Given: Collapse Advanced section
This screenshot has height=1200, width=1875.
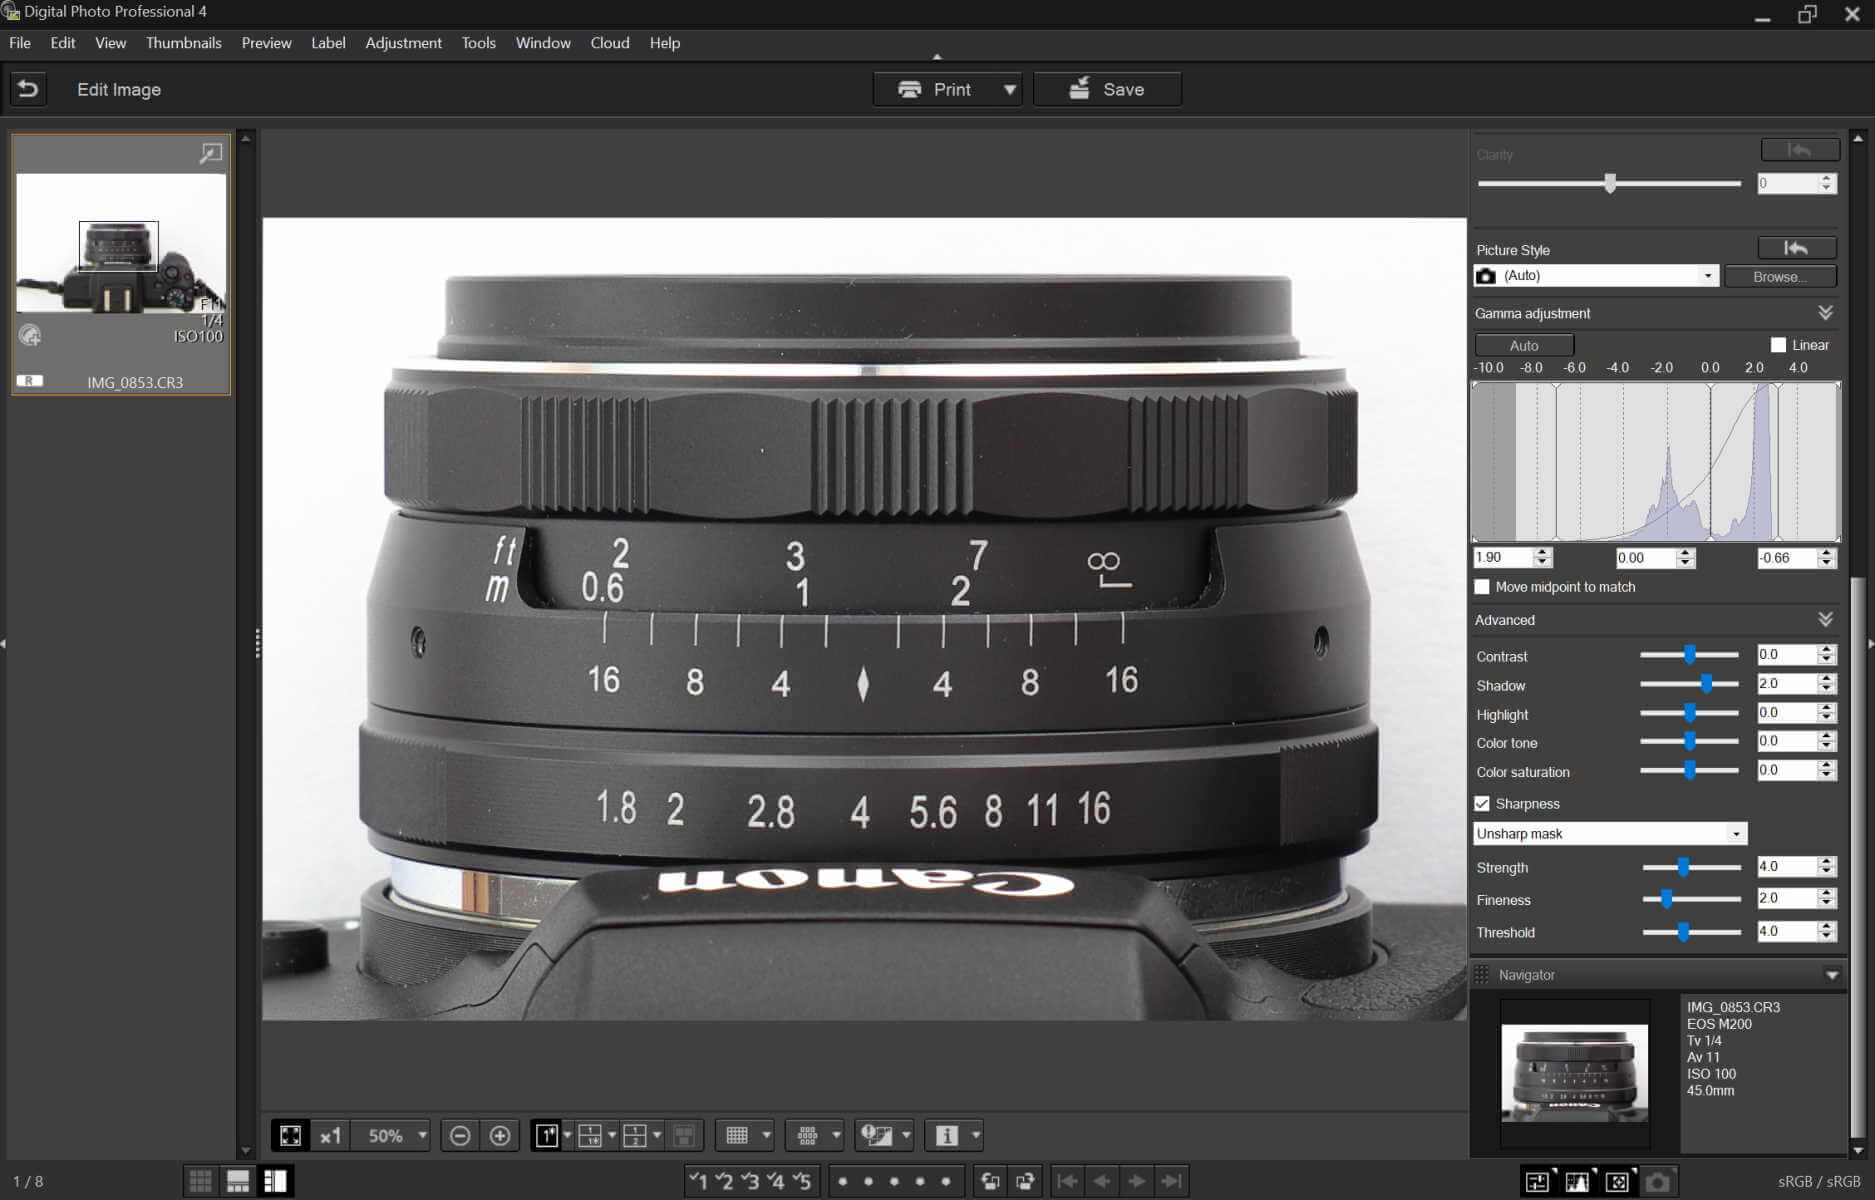Looking at the screenshot, I should [1825, 620].
